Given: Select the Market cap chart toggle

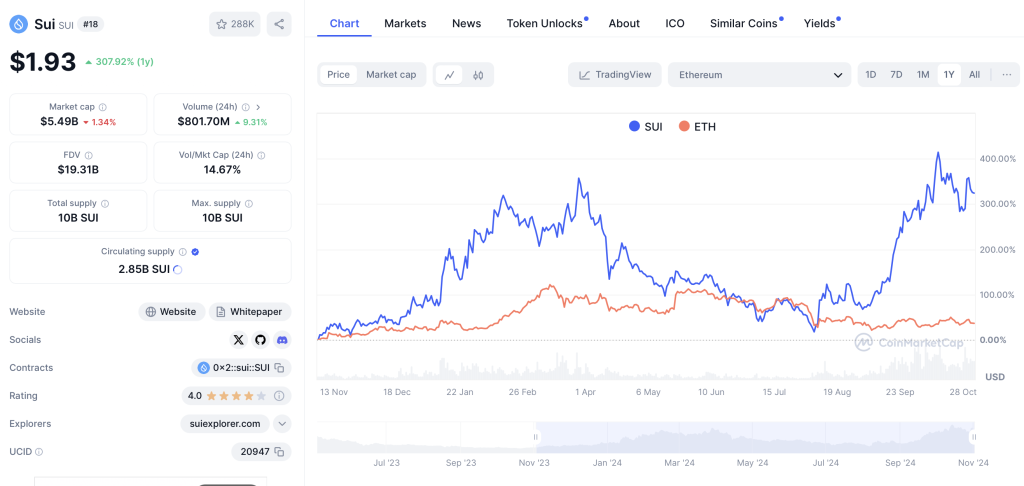Looking at the screenshot, I should click(391, 74).
